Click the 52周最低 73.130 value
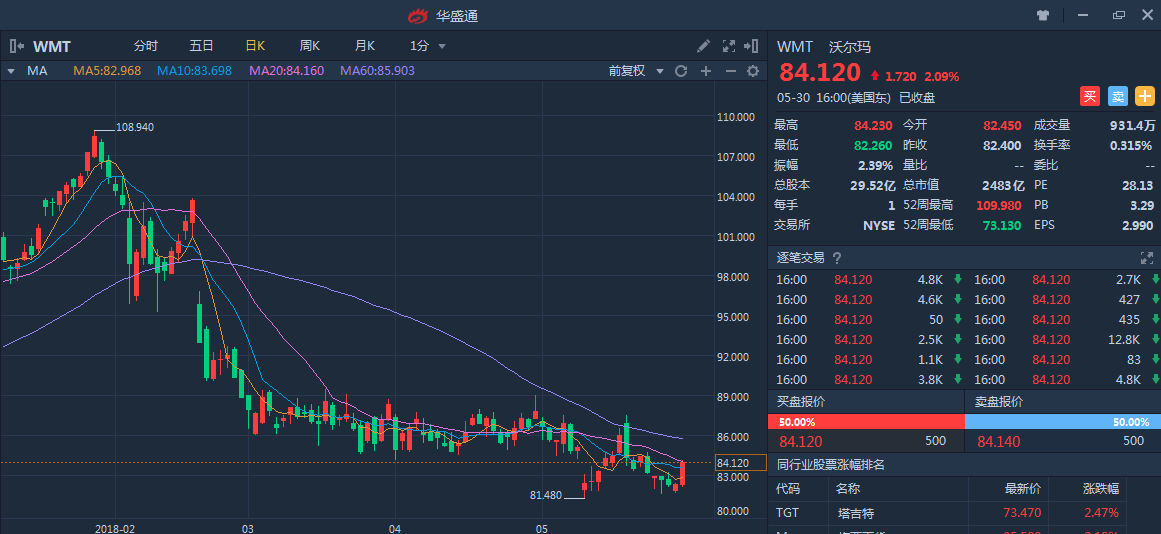The width and height of the screenshot is (1161, 534). pyautogui.click(x=1003, y=225)
